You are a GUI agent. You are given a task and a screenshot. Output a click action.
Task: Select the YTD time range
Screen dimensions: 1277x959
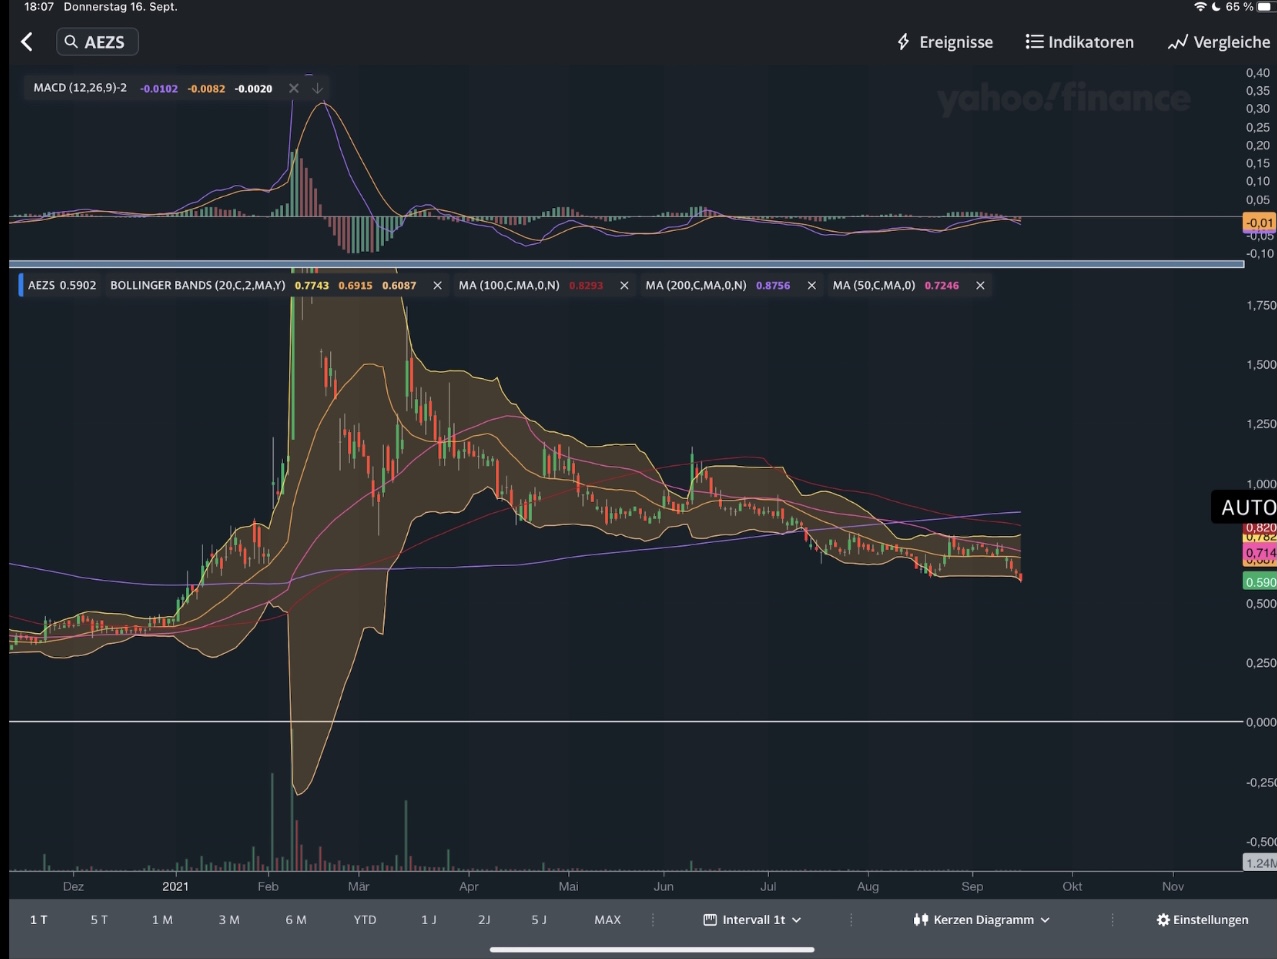[365, 920]
